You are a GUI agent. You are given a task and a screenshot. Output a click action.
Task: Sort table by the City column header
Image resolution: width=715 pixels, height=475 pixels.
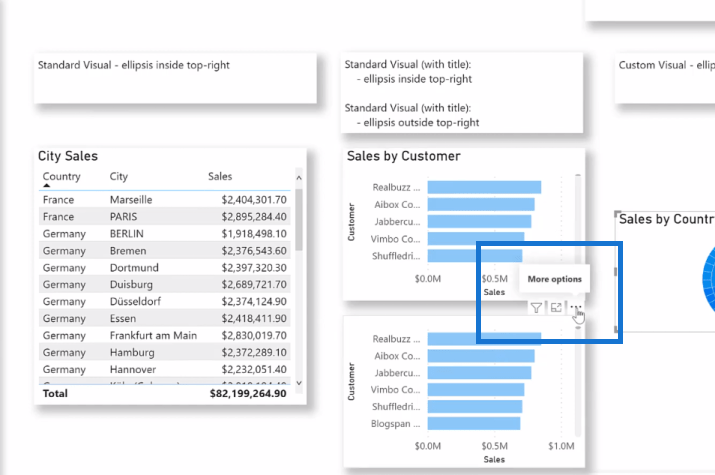[119, 177]
